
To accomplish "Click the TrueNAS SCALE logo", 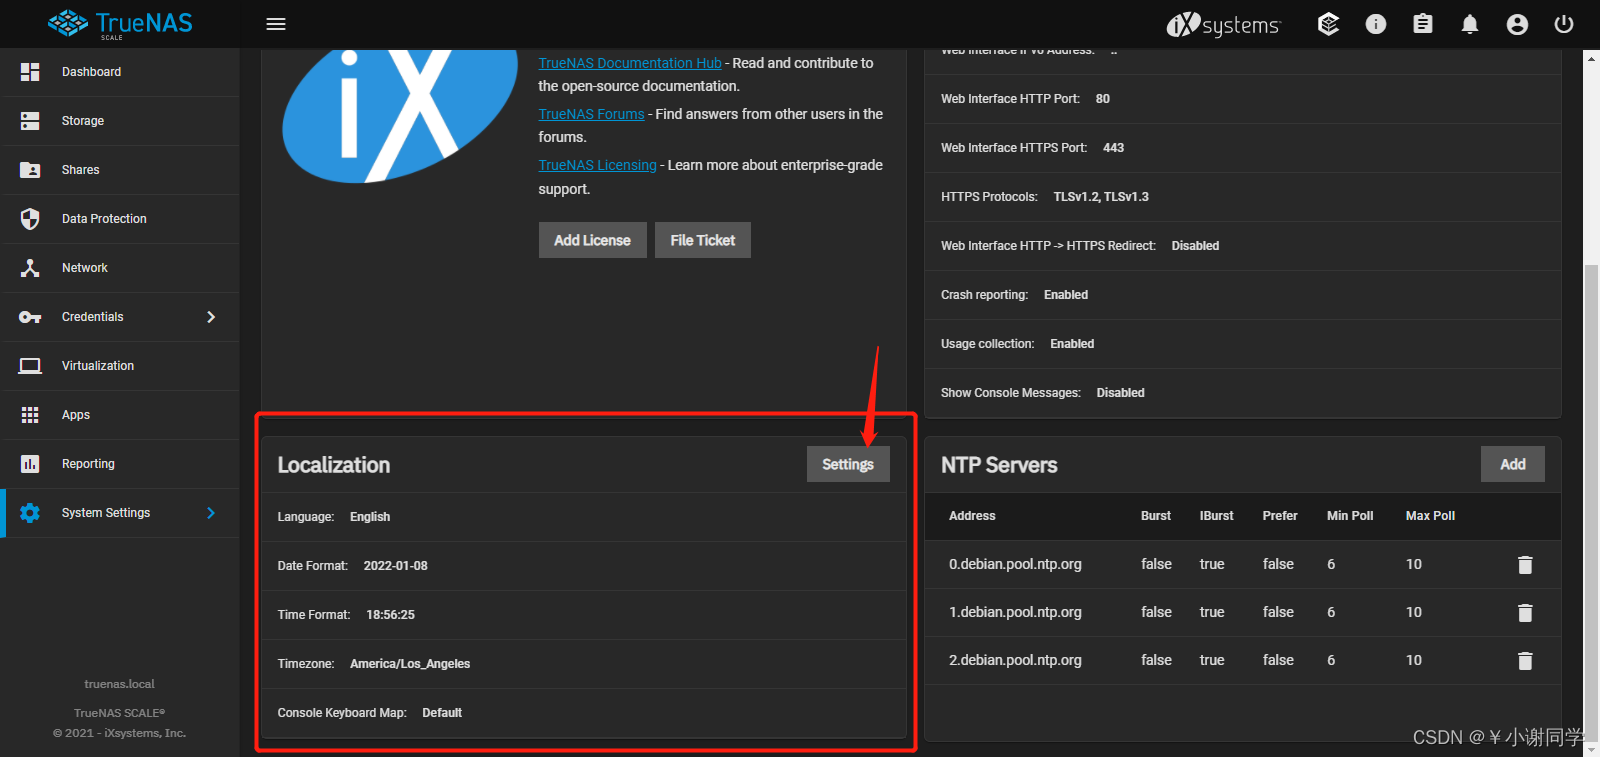I will (120, 24).
